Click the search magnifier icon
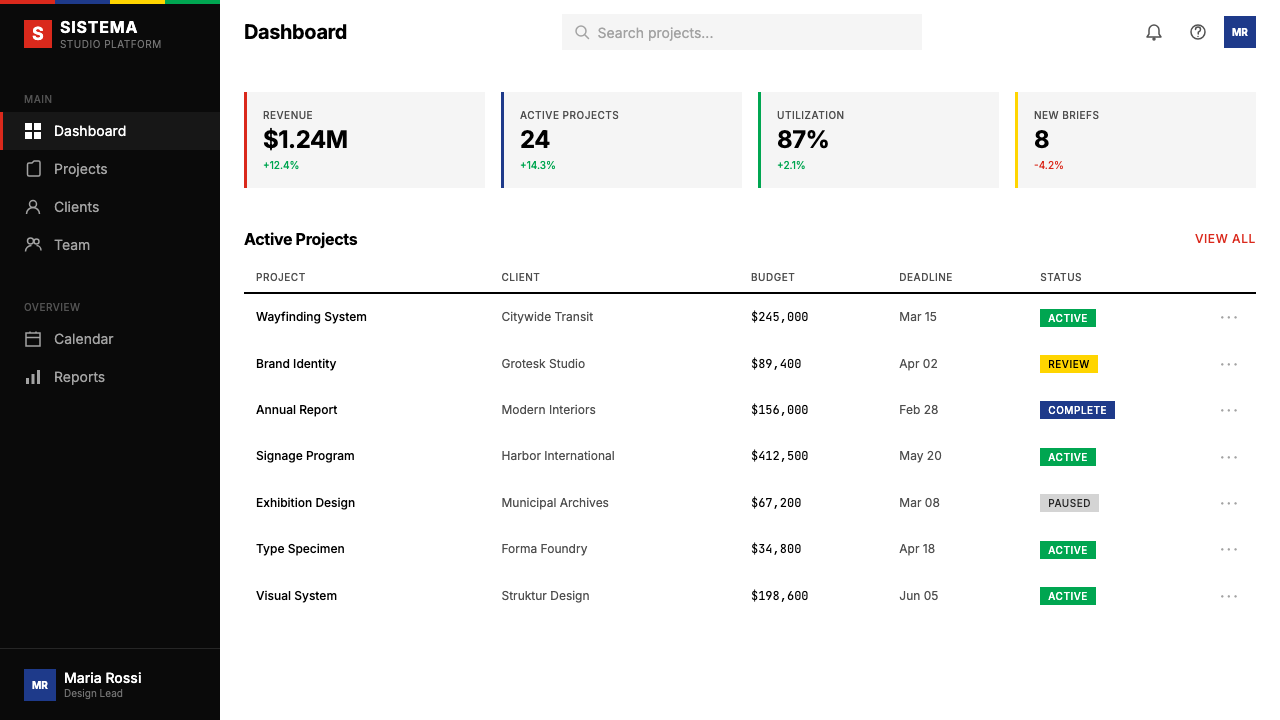1280x720 pixels. [x=582, y=33]
